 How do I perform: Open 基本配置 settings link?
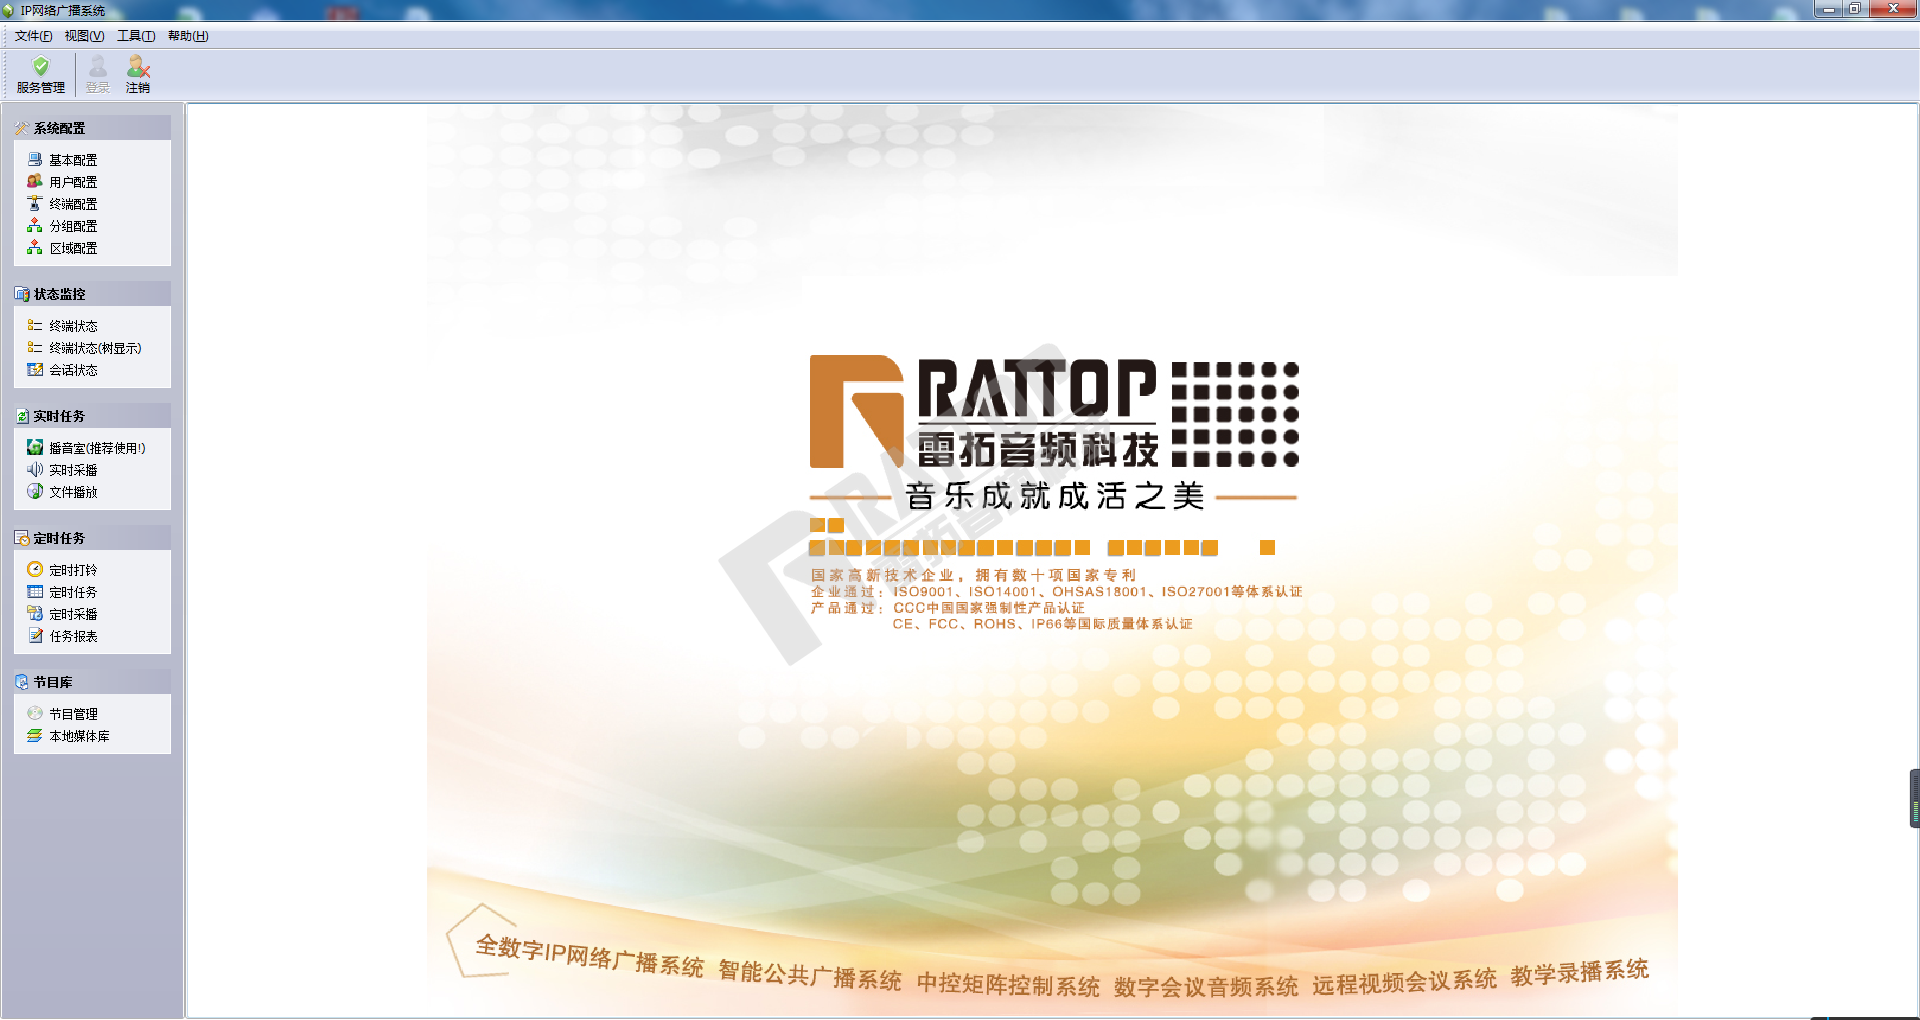[73, 160]
